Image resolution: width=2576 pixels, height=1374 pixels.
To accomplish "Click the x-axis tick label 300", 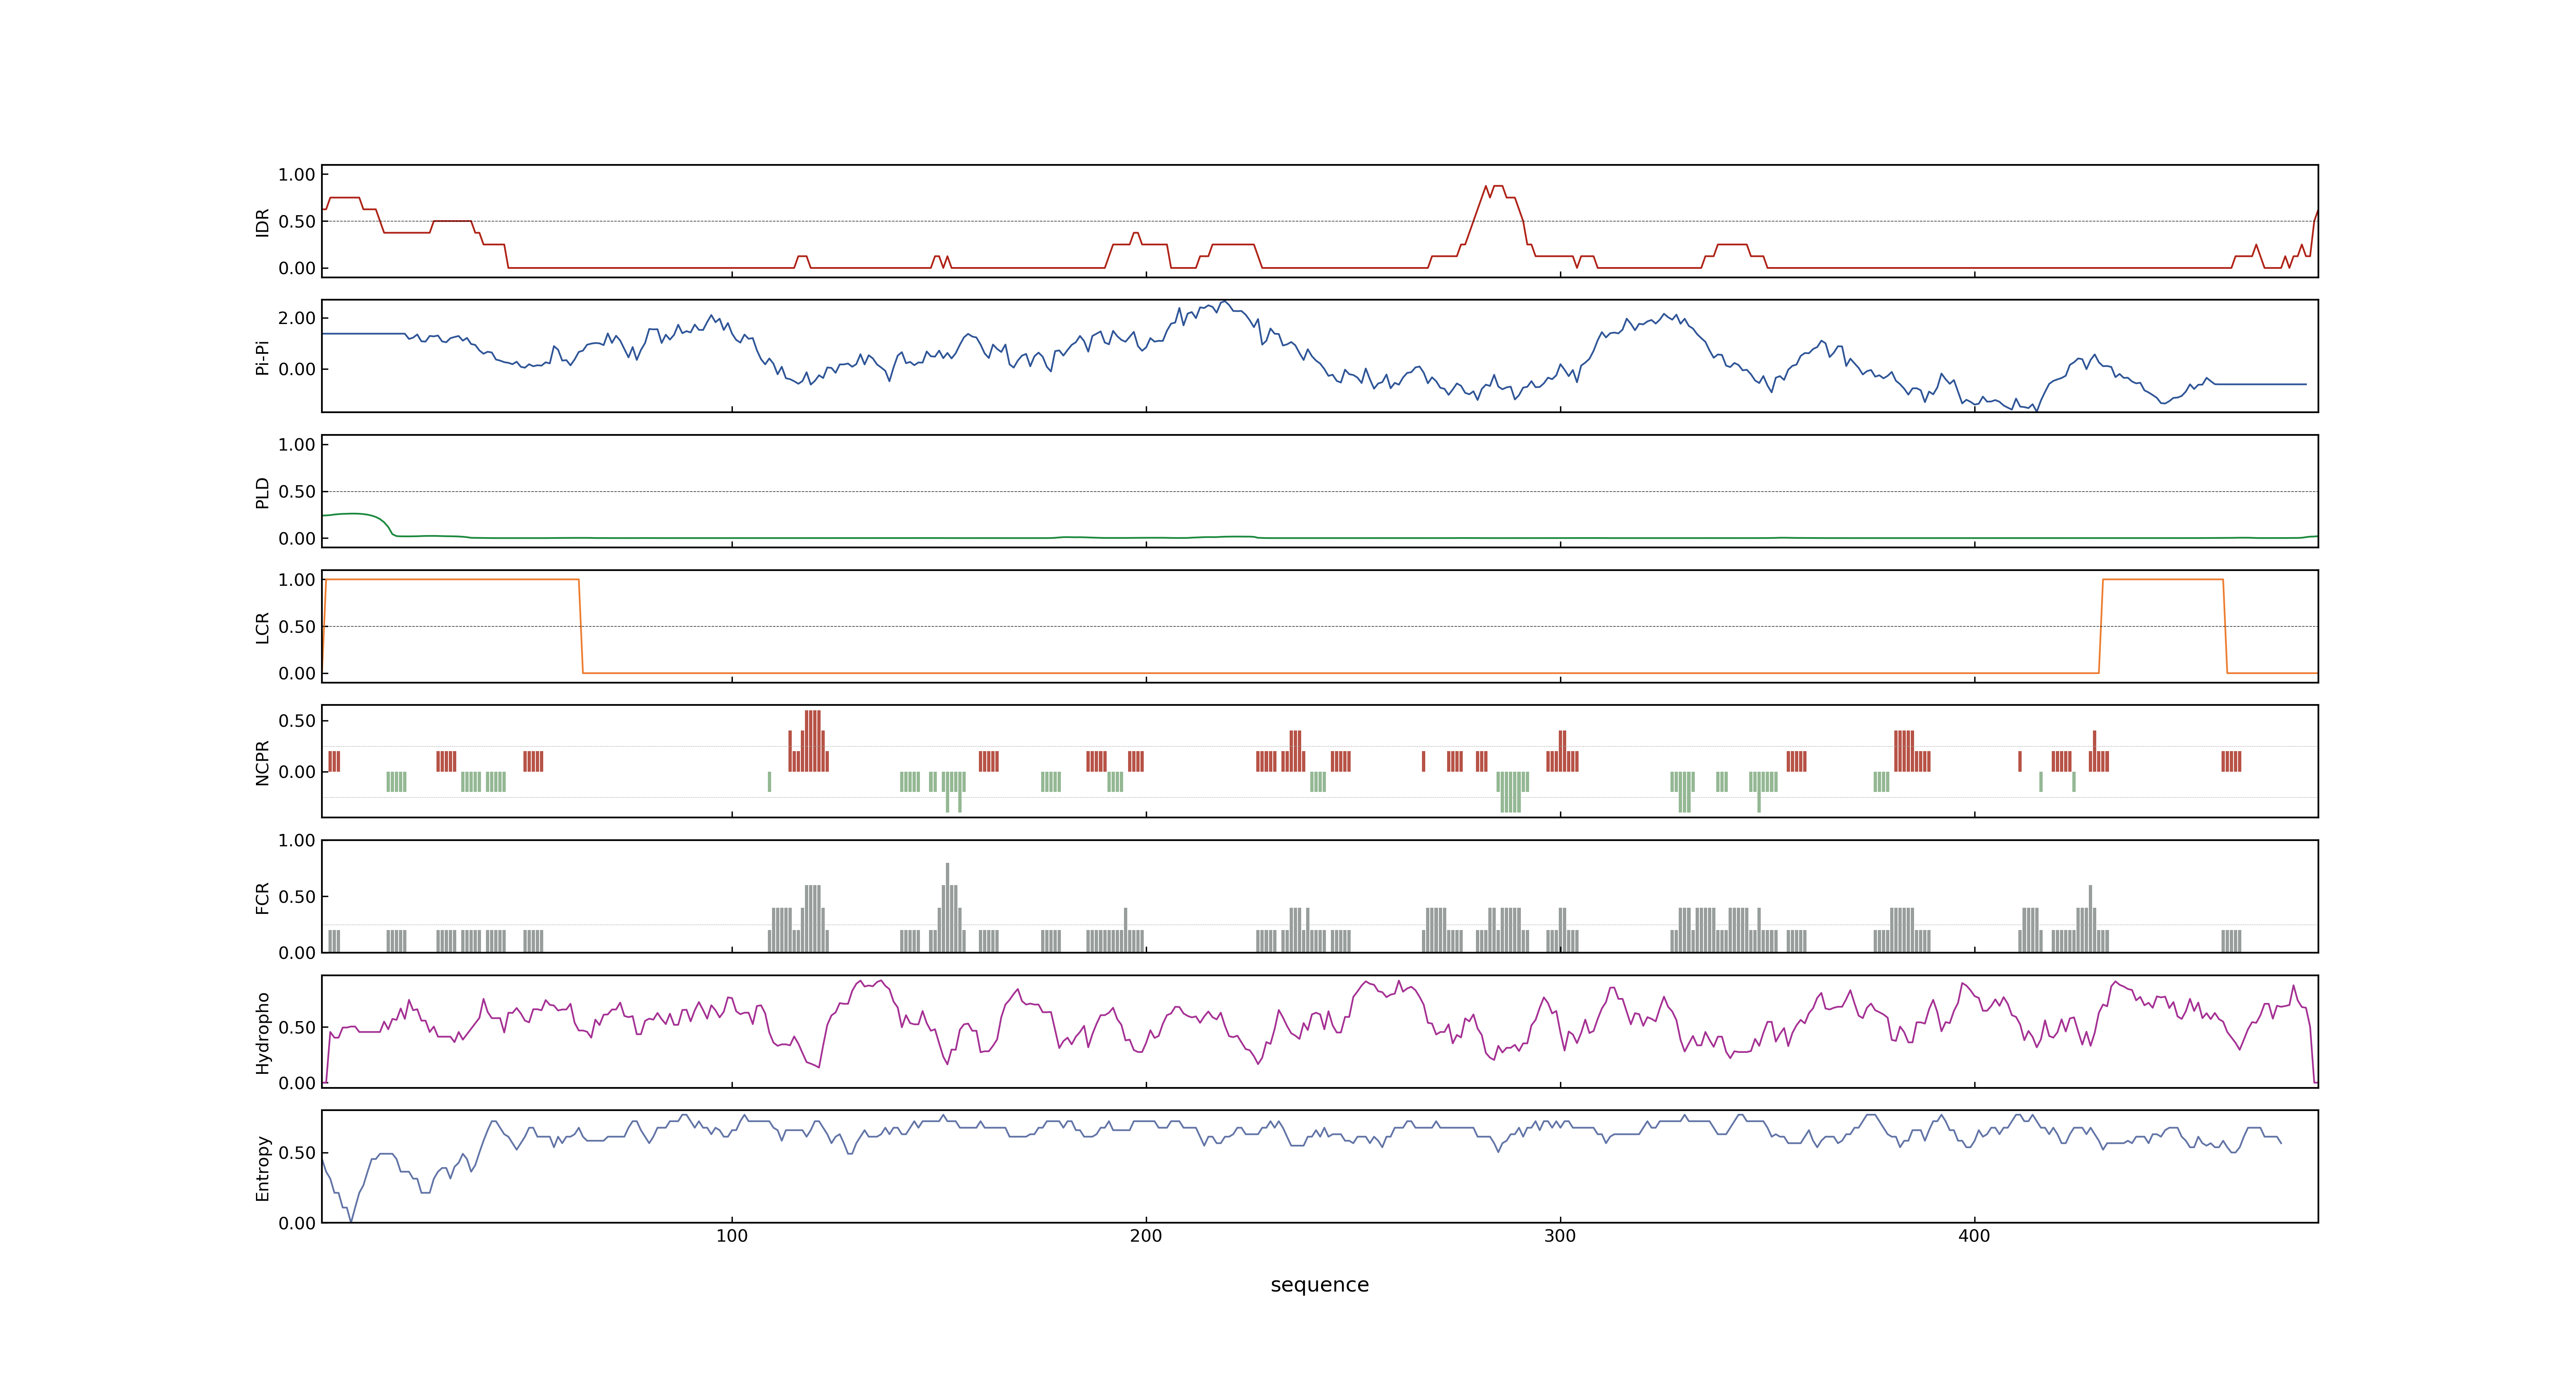I will 1560,1236.
